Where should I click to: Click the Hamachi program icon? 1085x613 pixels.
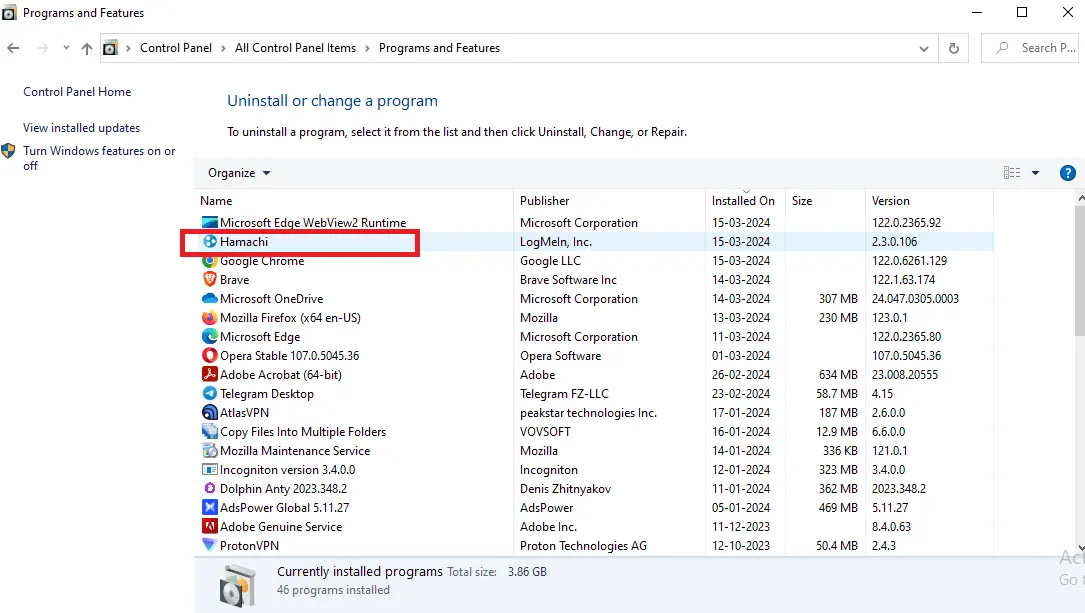pos(209,241)
